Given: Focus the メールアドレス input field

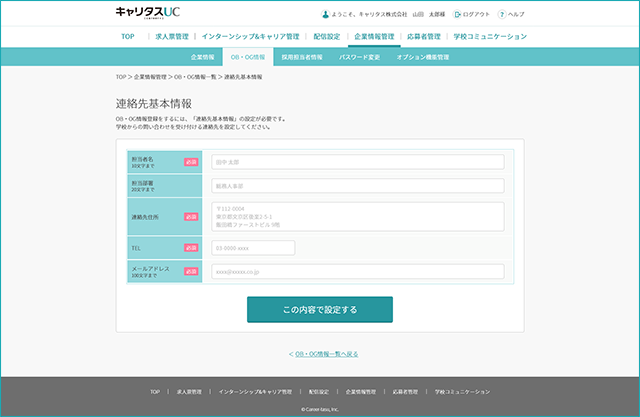Looking at the screenshot, I should click(358, 271).
